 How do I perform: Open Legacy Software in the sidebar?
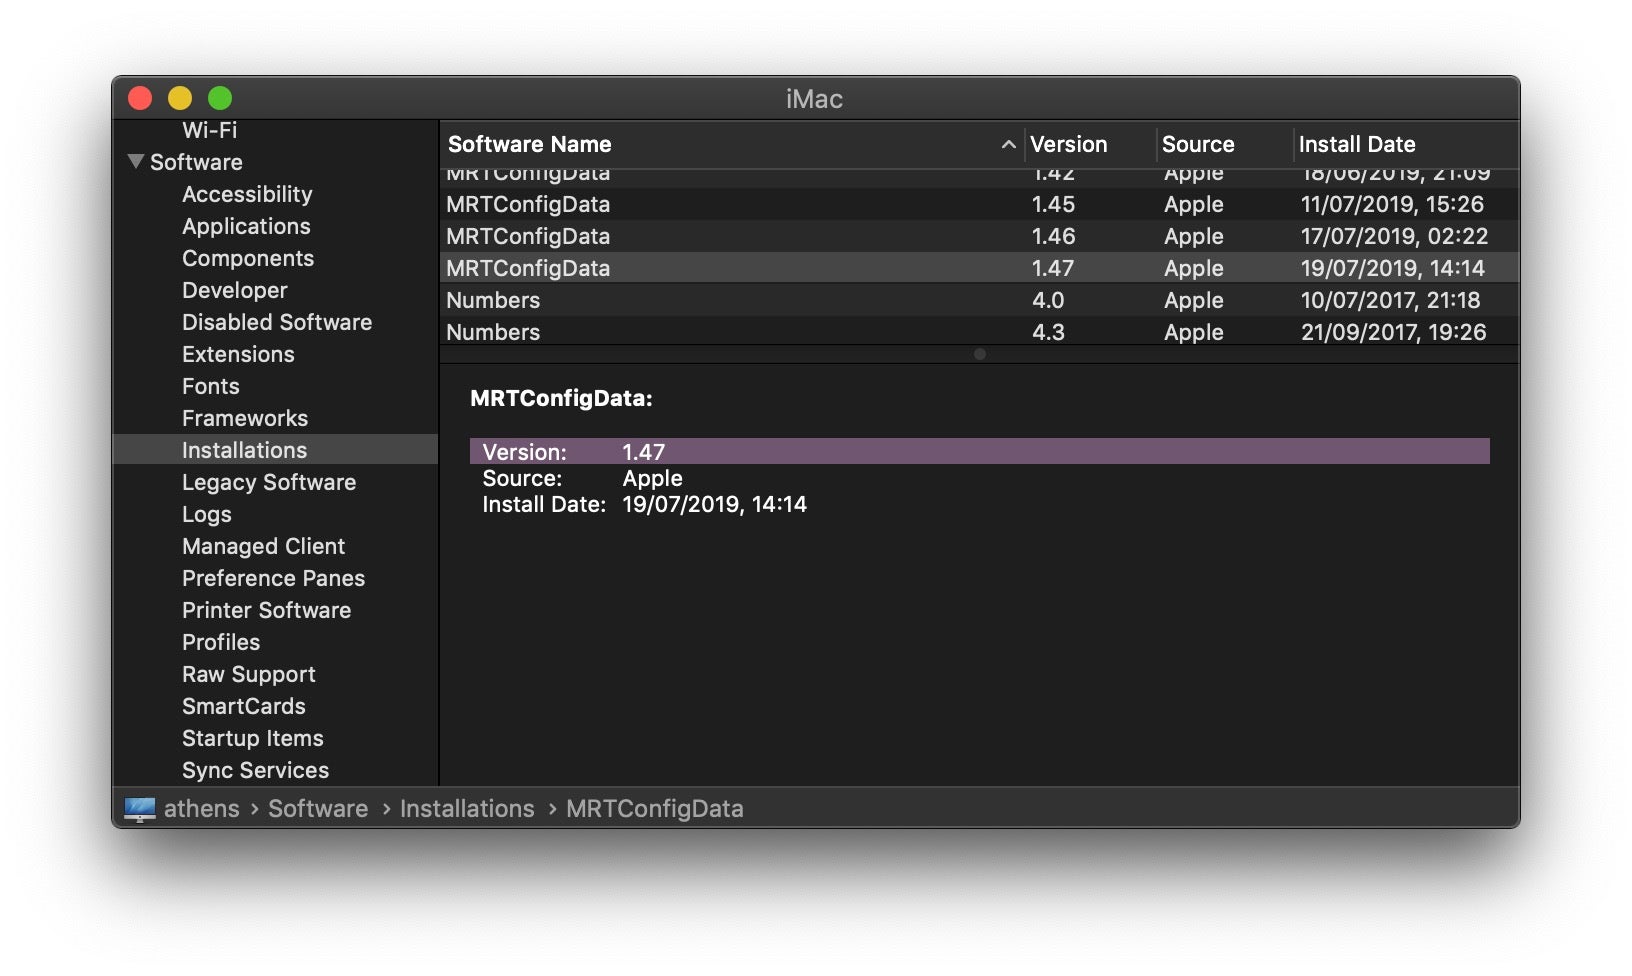[x=269, y=482]
